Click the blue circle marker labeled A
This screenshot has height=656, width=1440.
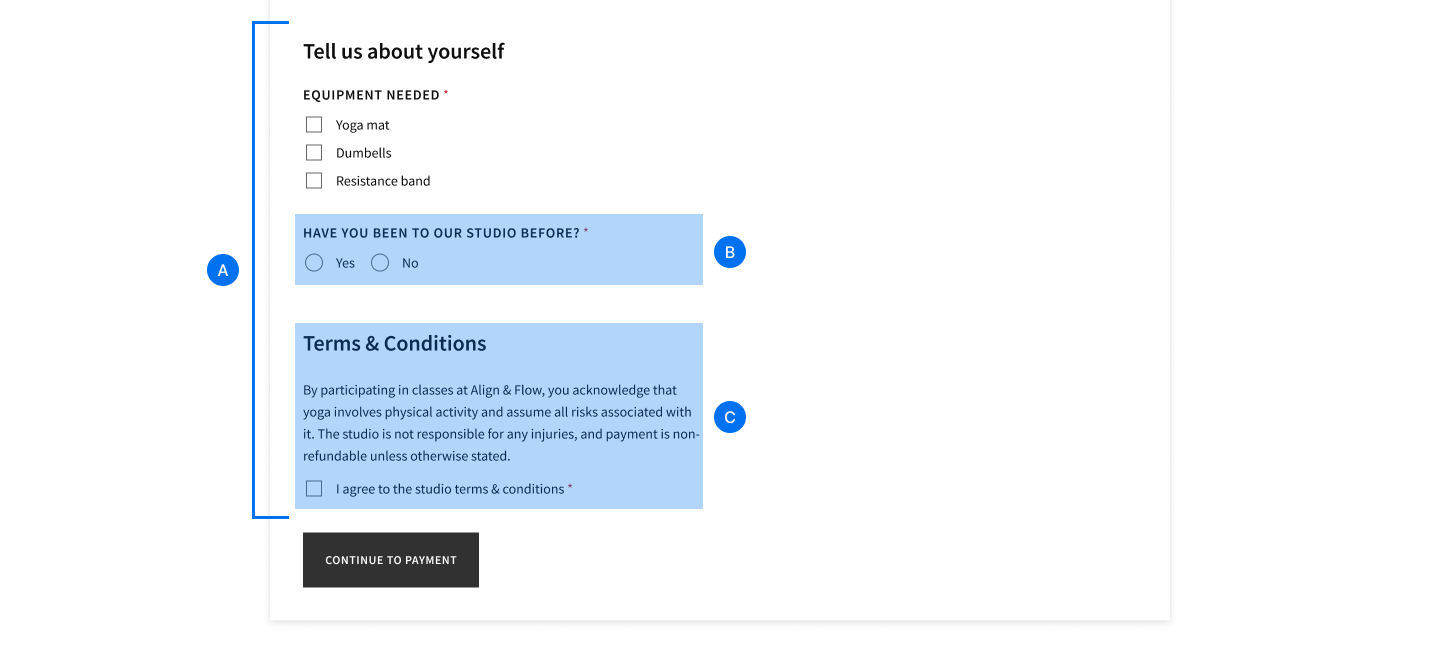223,270
